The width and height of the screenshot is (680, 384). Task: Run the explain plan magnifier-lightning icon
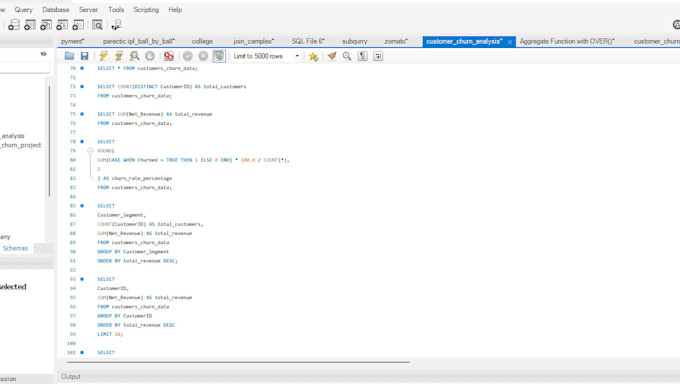click(x=134, y=56)
